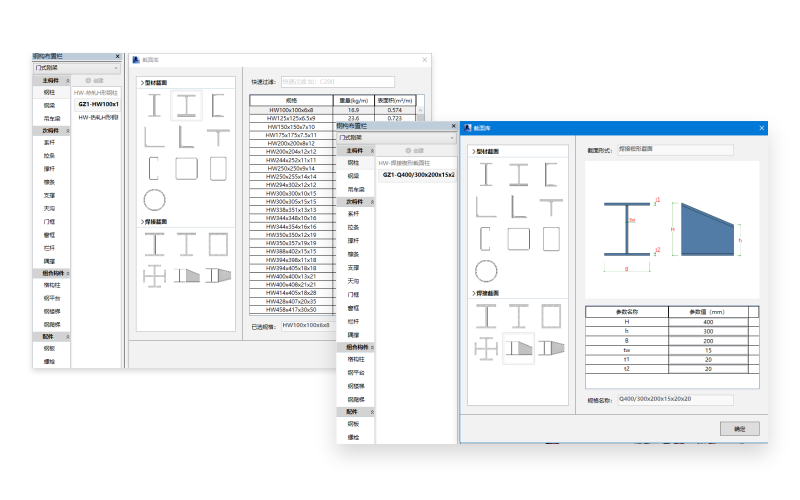Choose the circular tube section icon in the back dialog
The image size is (800, 500).
tap(154, 200)
